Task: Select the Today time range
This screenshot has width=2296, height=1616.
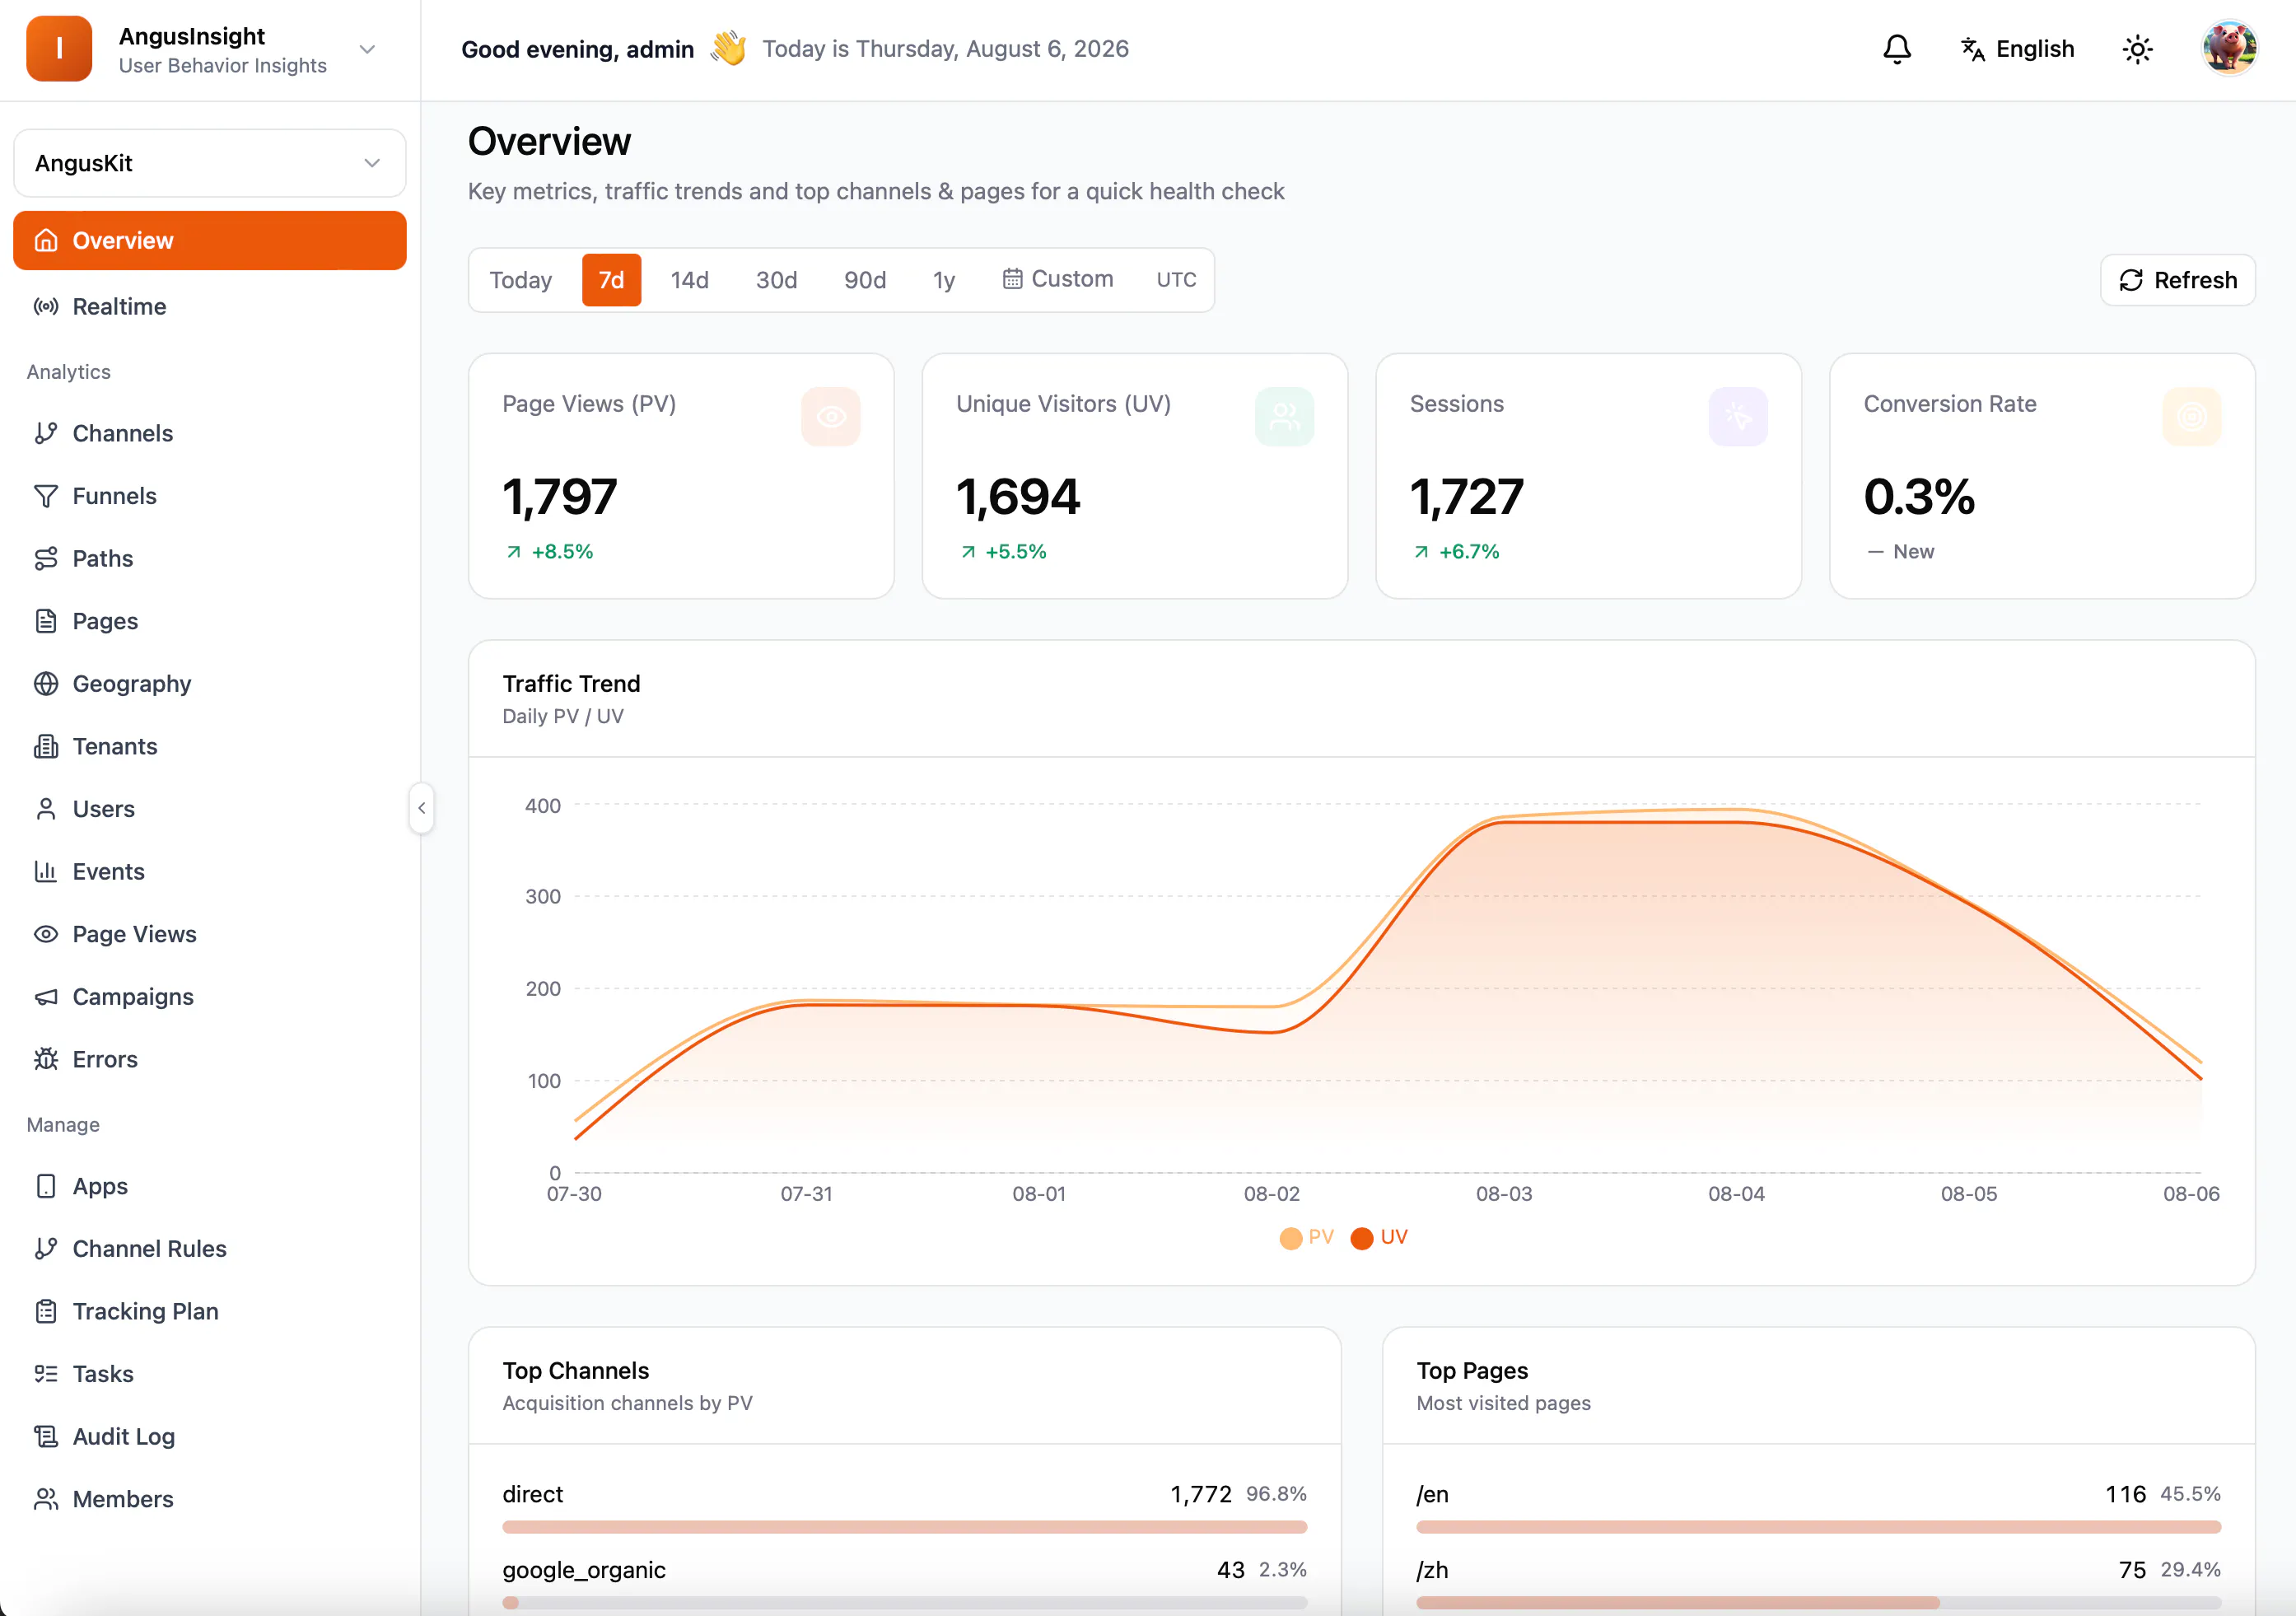Action: pyautogui.click(x=520, y=280)
